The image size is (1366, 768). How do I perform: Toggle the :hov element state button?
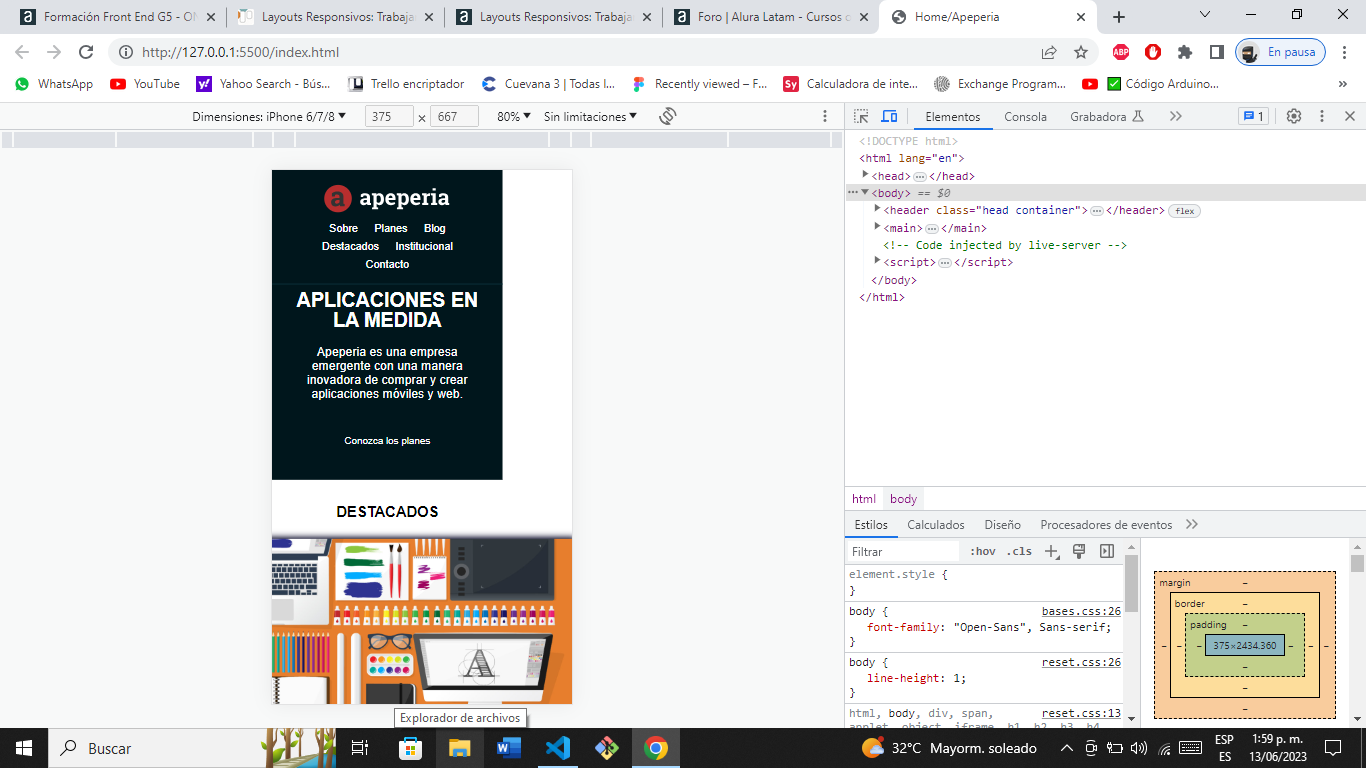[983, 551]
